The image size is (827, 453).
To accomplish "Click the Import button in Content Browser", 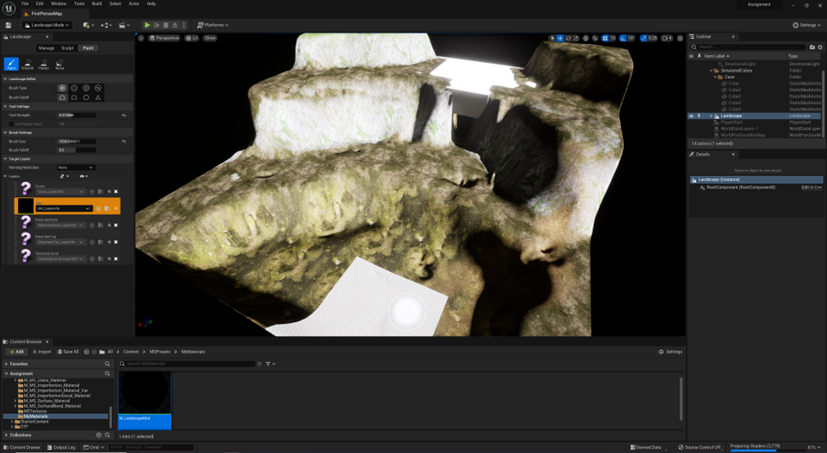I will (x=42, y=352).
